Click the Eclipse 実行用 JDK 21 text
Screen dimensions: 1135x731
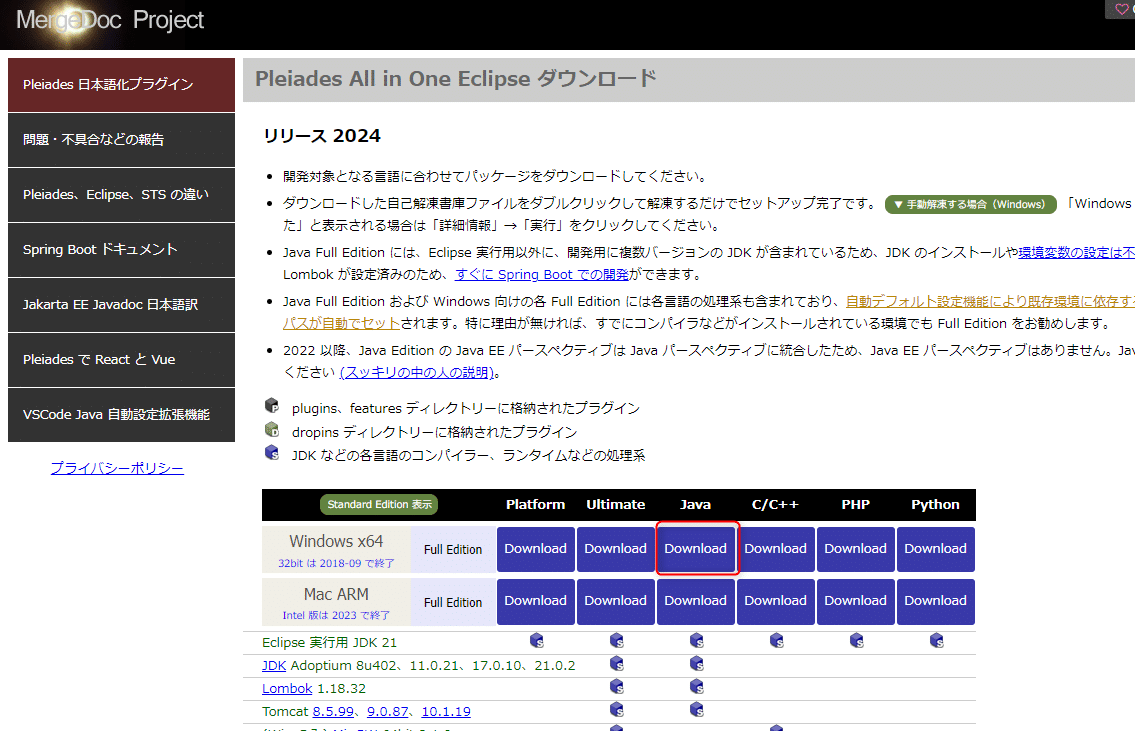[329, 643]
